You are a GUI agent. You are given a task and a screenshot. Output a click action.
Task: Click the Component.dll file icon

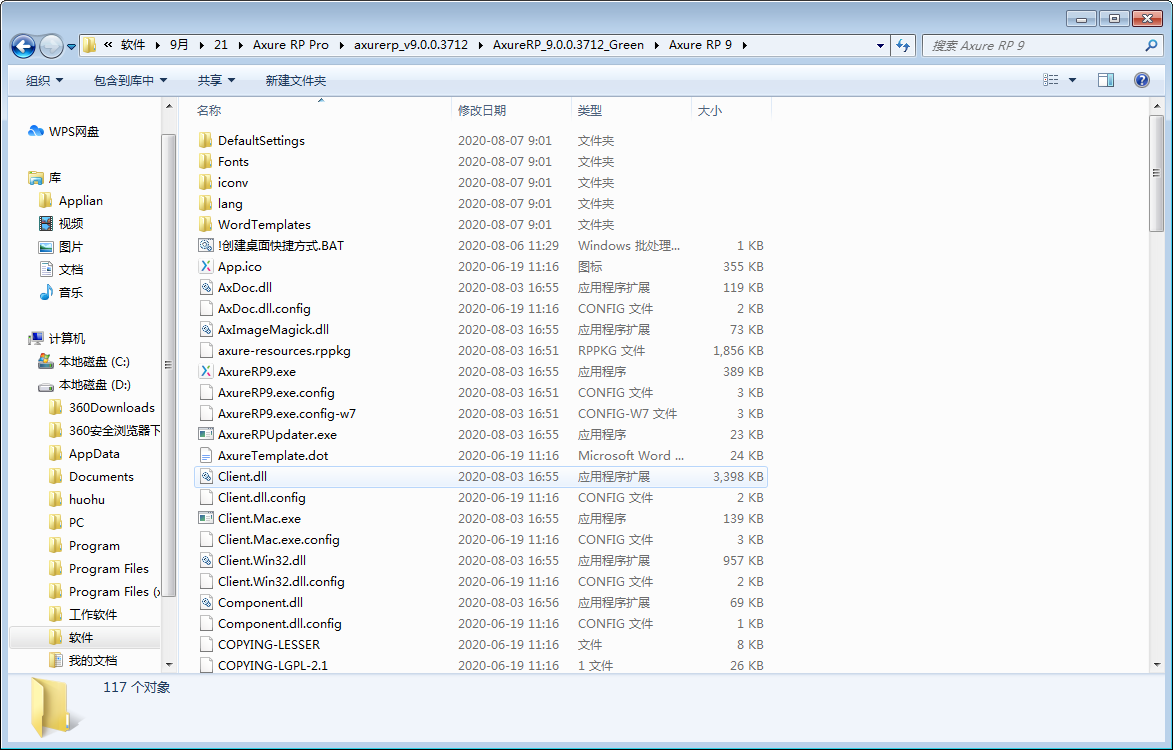coord(206,602)
